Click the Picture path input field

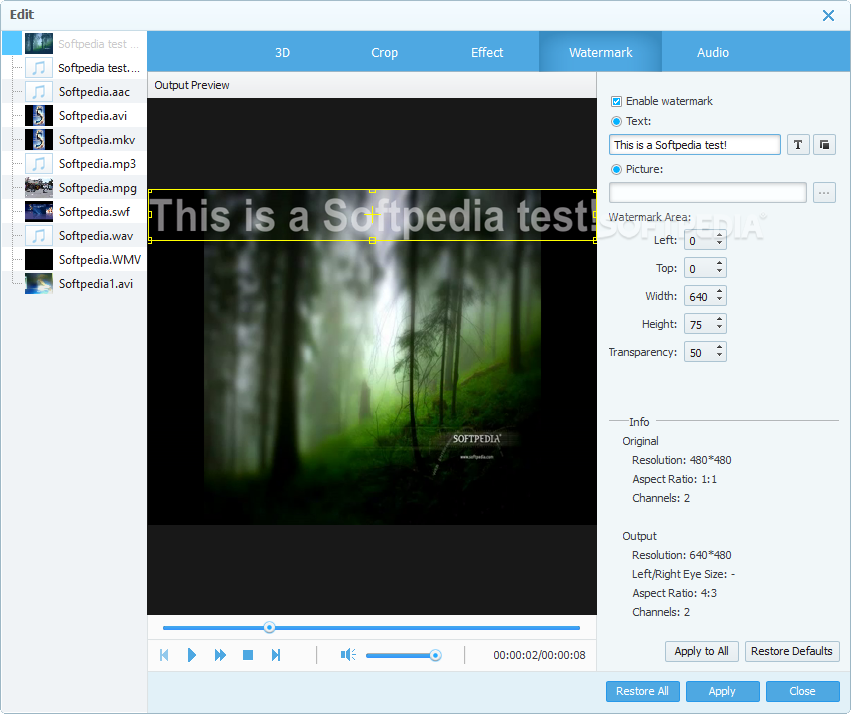click(708, 193)
